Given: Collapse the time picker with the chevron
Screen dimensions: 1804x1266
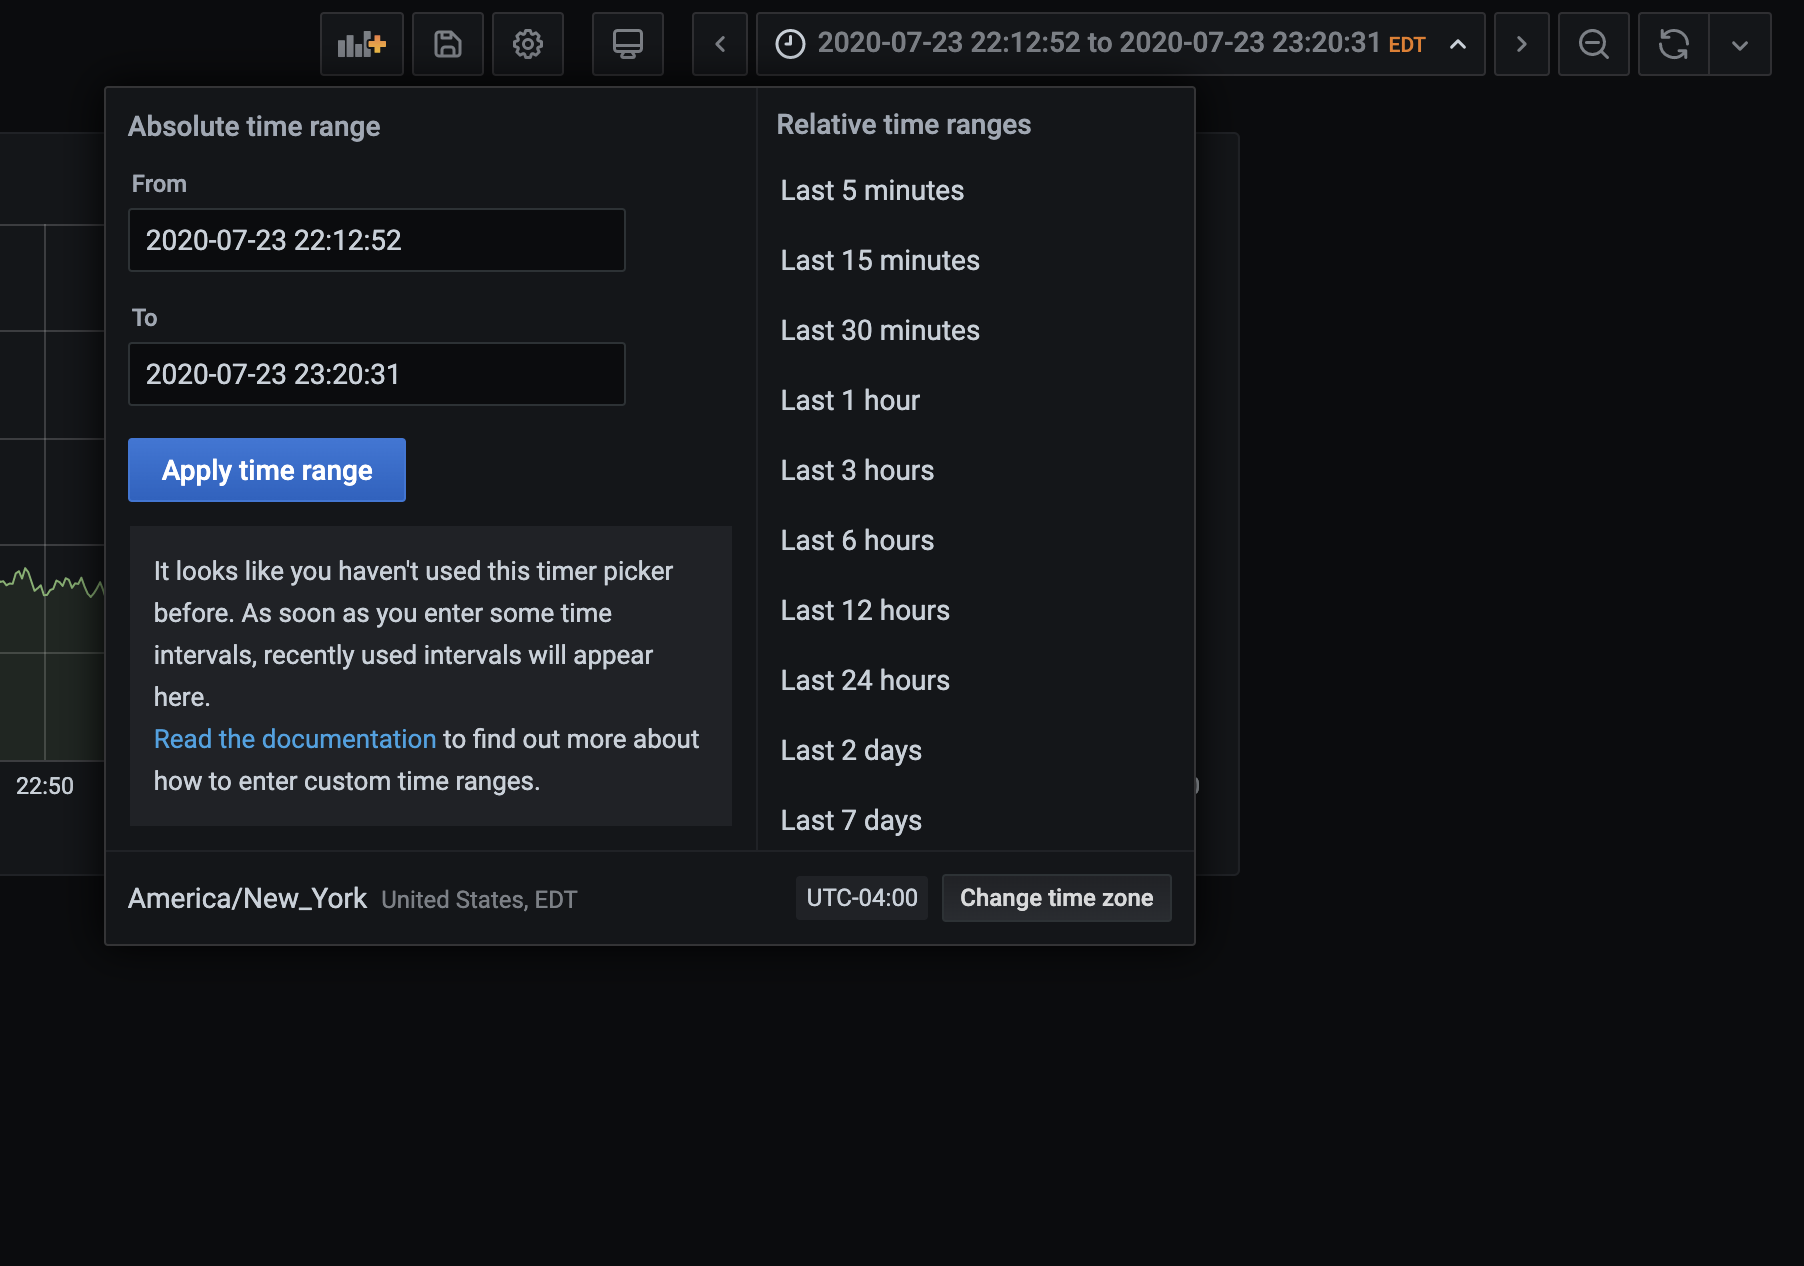Looking at the screenshot, I should tap(1456, 44).
